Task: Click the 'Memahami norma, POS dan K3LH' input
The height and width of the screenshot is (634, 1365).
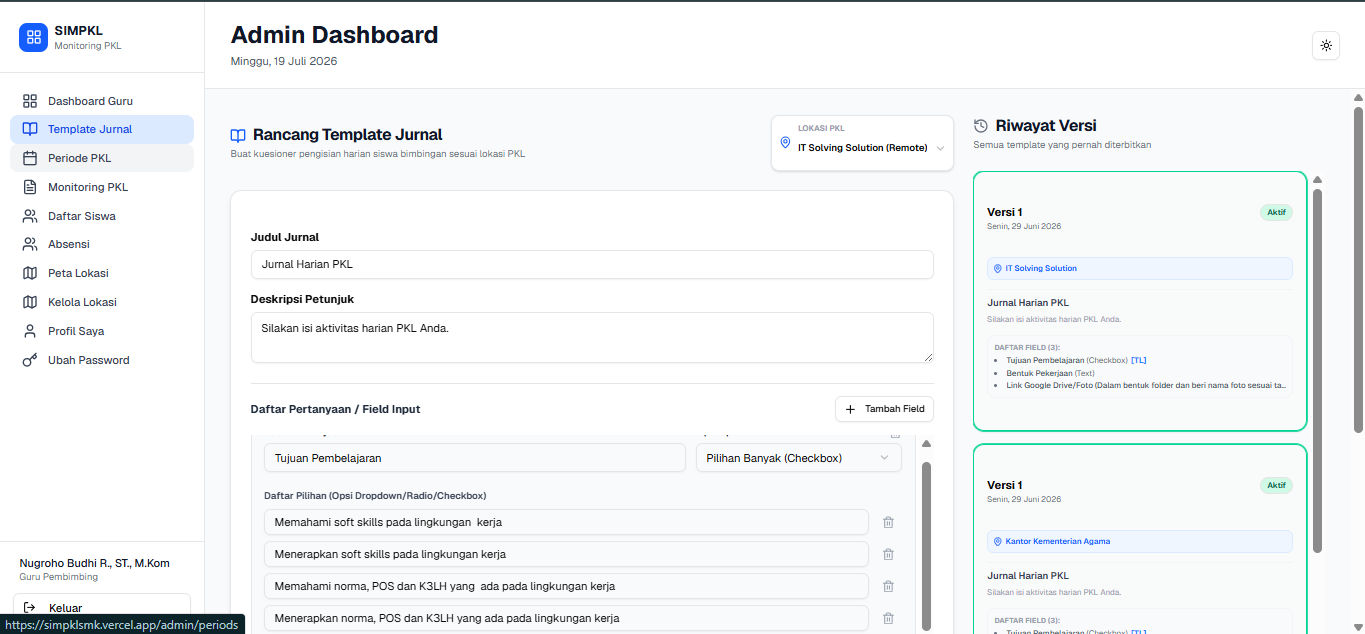Action: (x=566, y=586)
